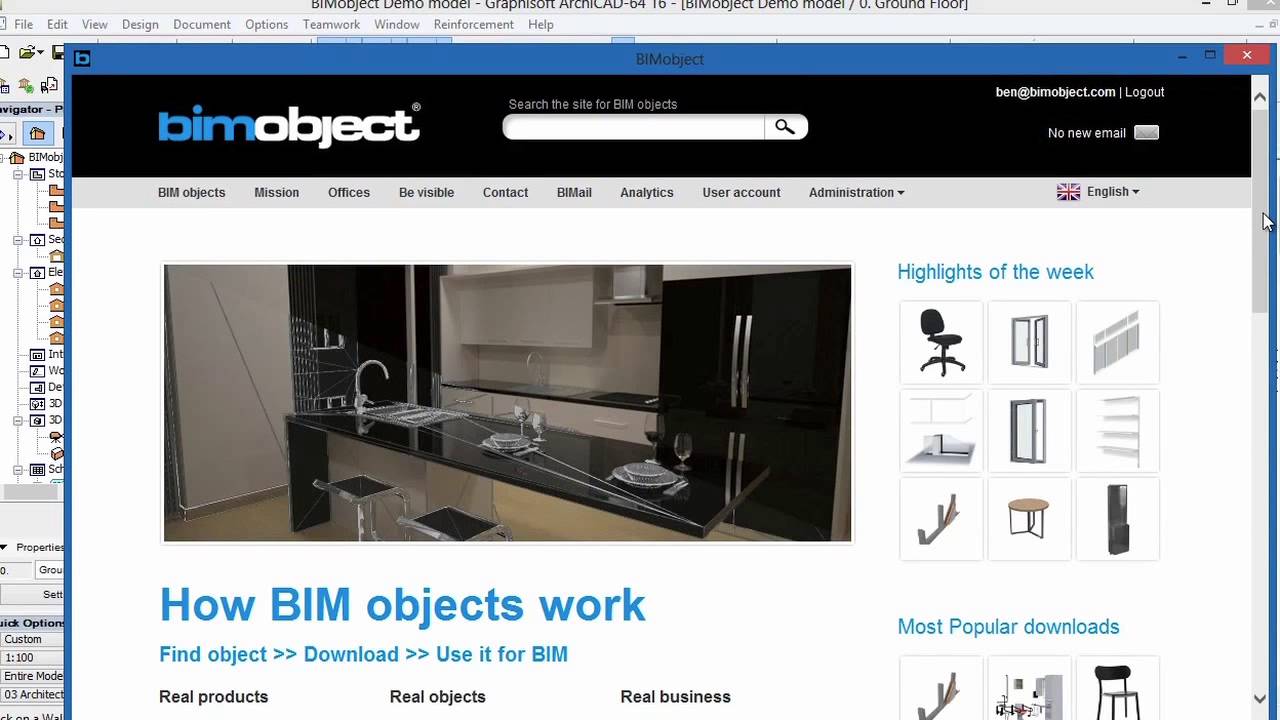Click the kitchen render banner image

point(508,403)
